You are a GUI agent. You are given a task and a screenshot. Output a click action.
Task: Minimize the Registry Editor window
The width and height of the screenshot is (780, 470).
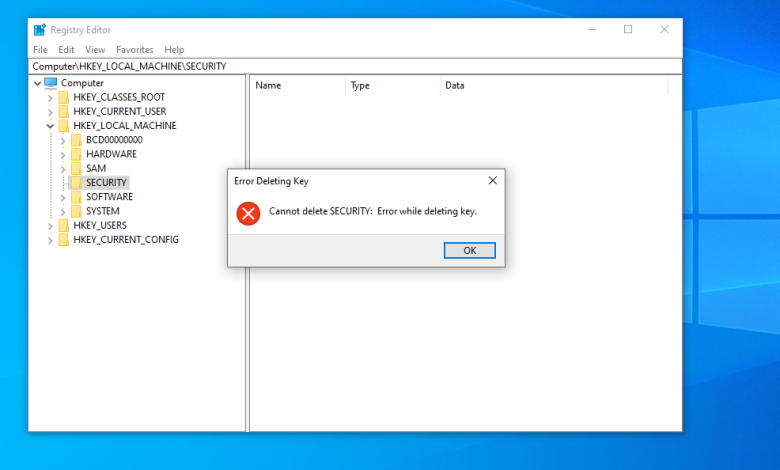point(592,30)
